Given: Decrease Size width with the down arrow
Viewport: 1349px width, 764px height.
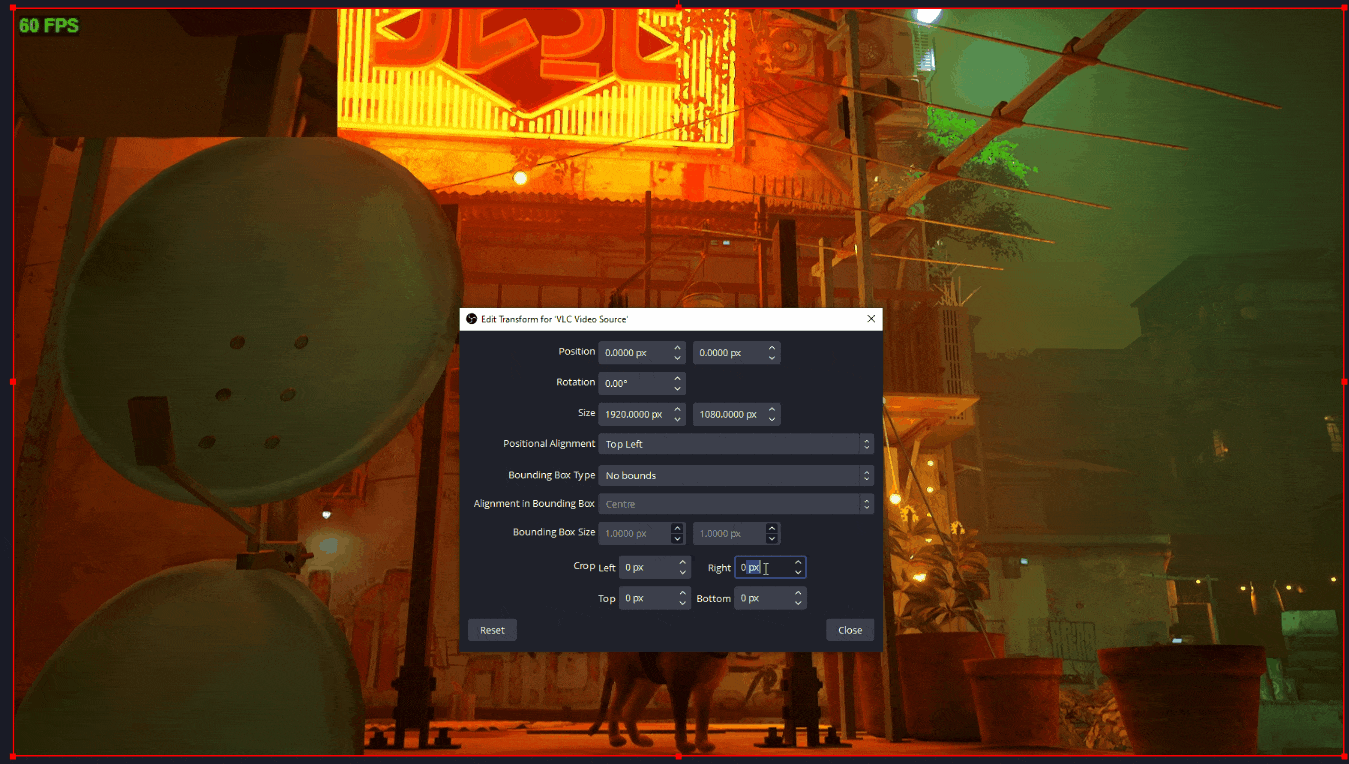Looking at the screenshot, I should pyautogui.click(x=677, y=420).
